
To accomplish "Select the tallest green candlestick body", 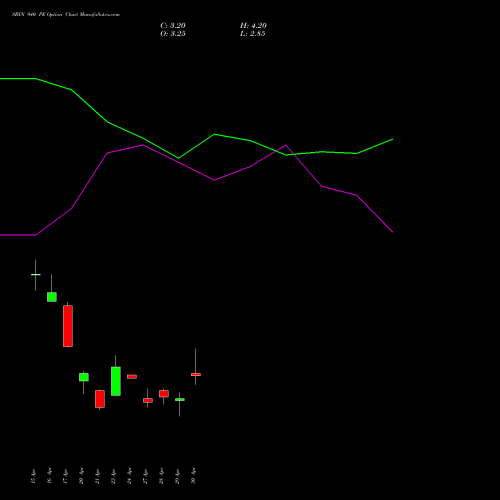I will tap(116, 381).
